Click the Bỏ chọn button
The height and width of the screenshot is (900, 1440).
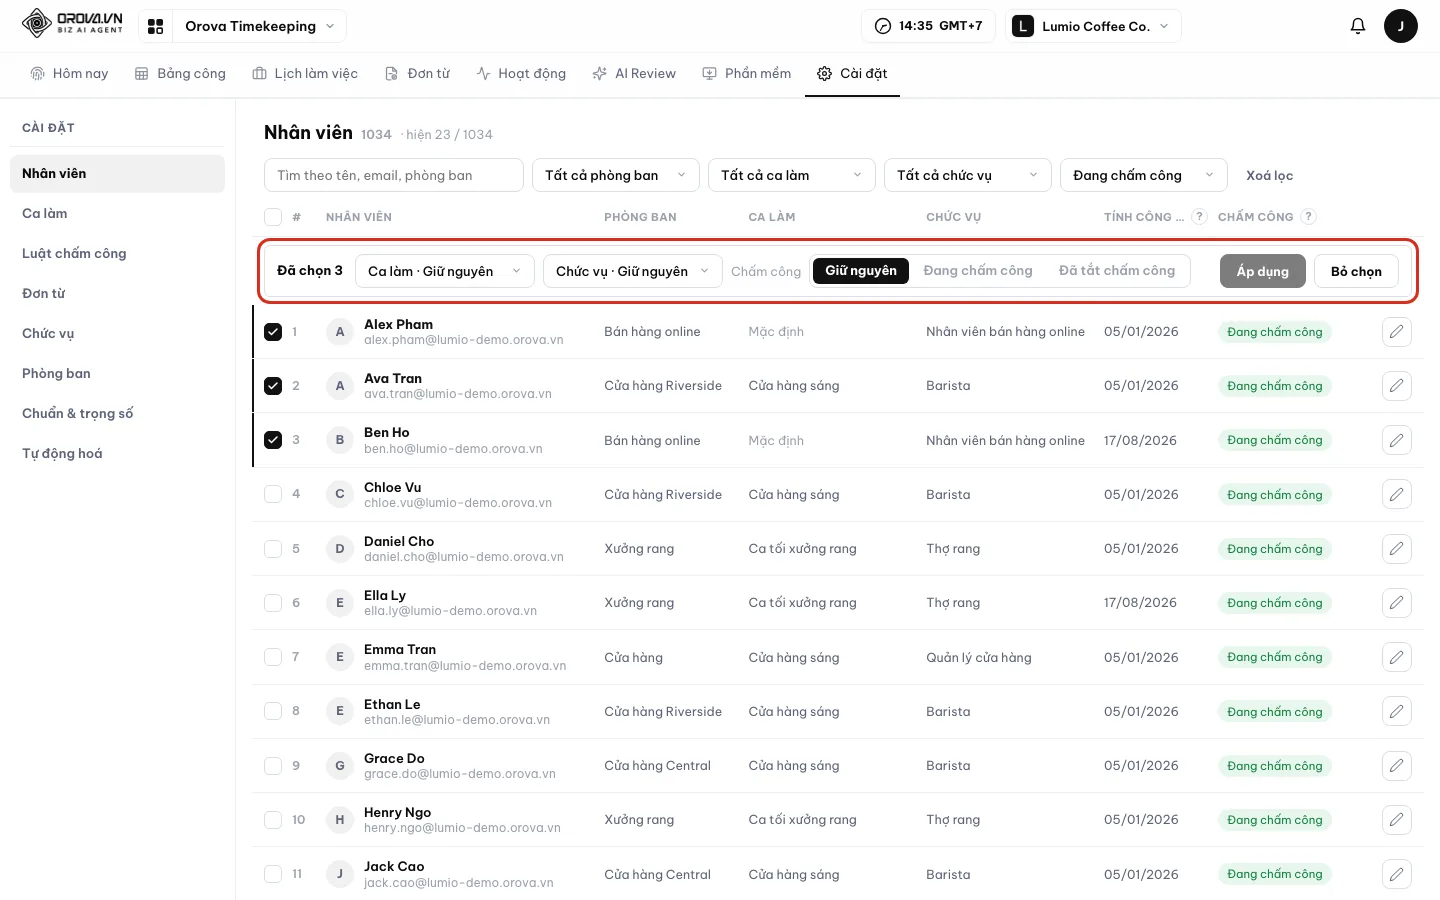1356,271
